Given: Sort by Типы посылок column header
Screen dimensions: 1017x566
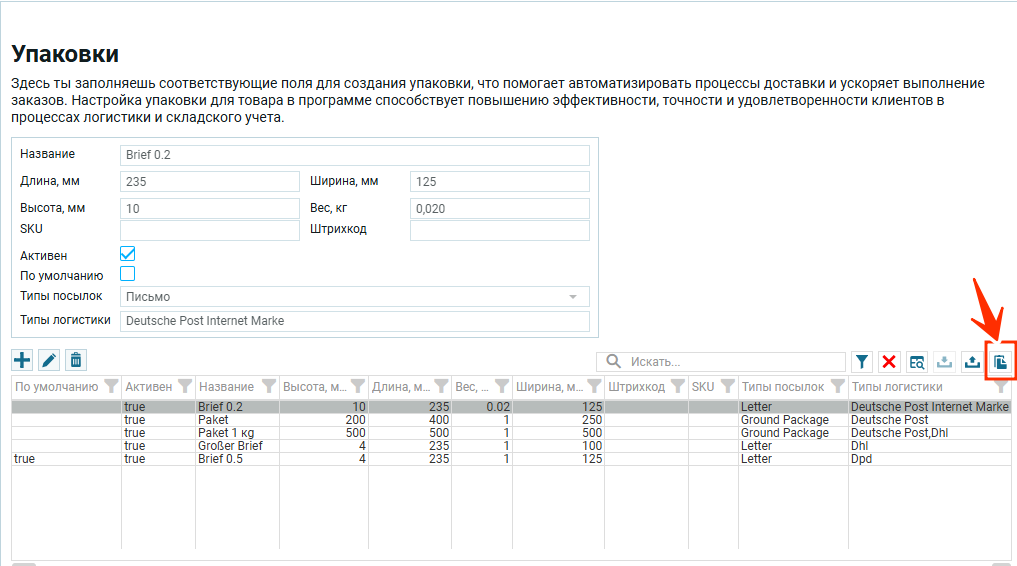Looking at the screenshot, I should pos(782,387).
